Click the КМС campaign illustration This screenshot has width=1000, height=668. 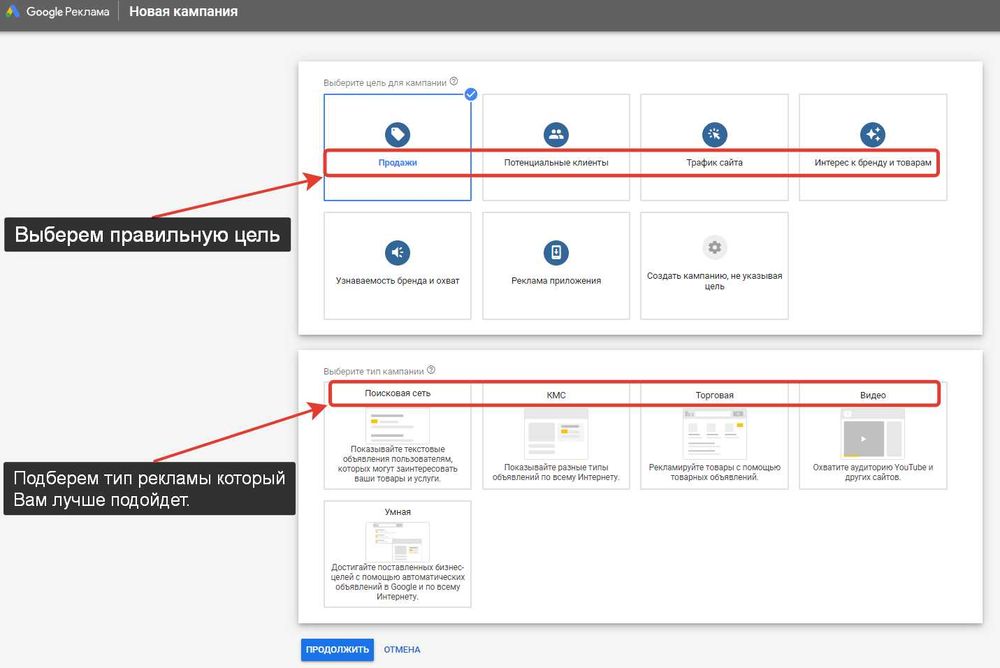point(556,434)
